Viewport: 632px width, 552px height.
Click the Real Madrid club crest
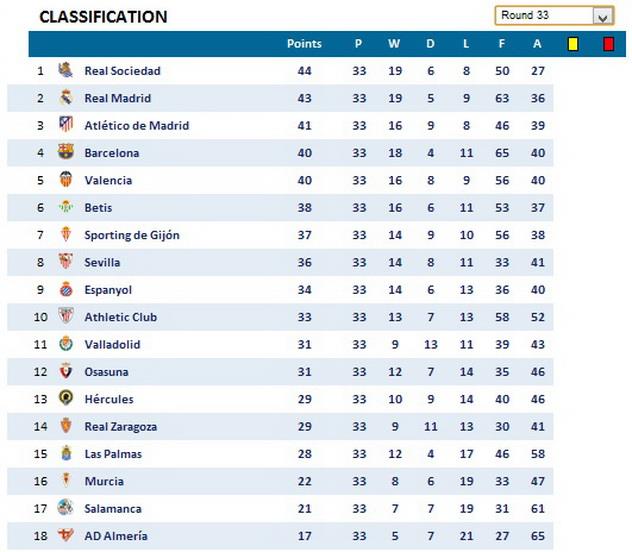point(65,98)
